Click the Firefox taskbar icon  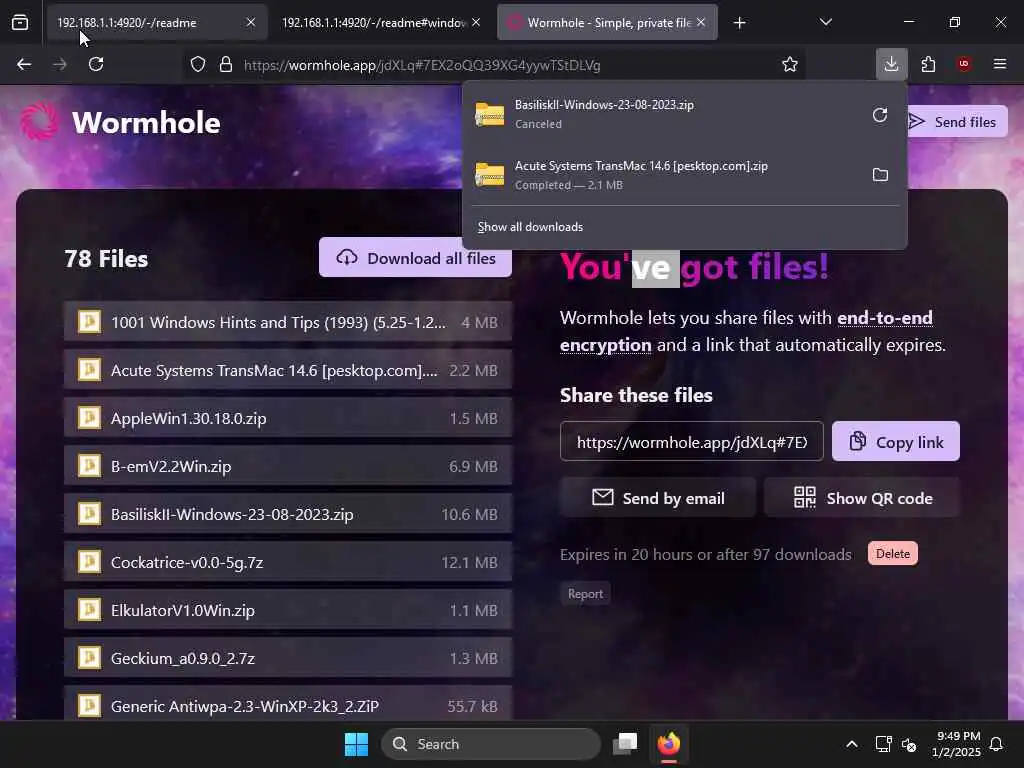pyautogui.click(x=669, y=744)
